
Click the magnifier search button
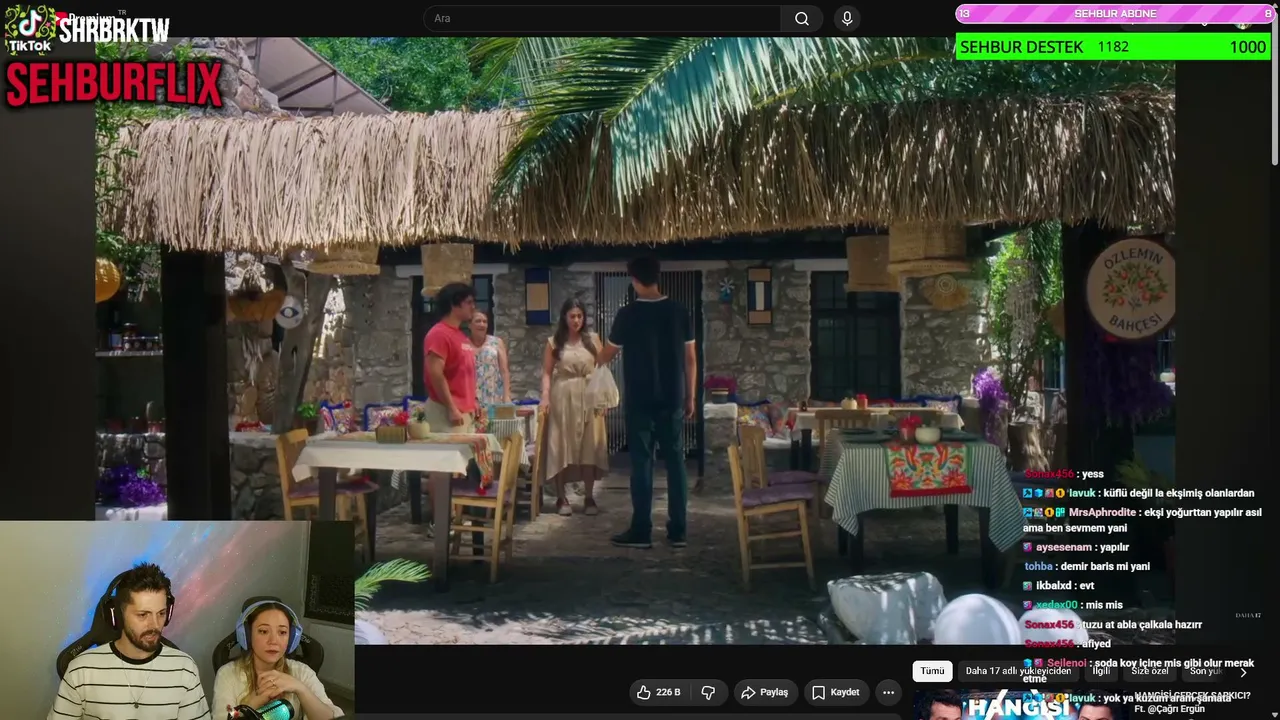pyautogui.click(x=801, y=18)
